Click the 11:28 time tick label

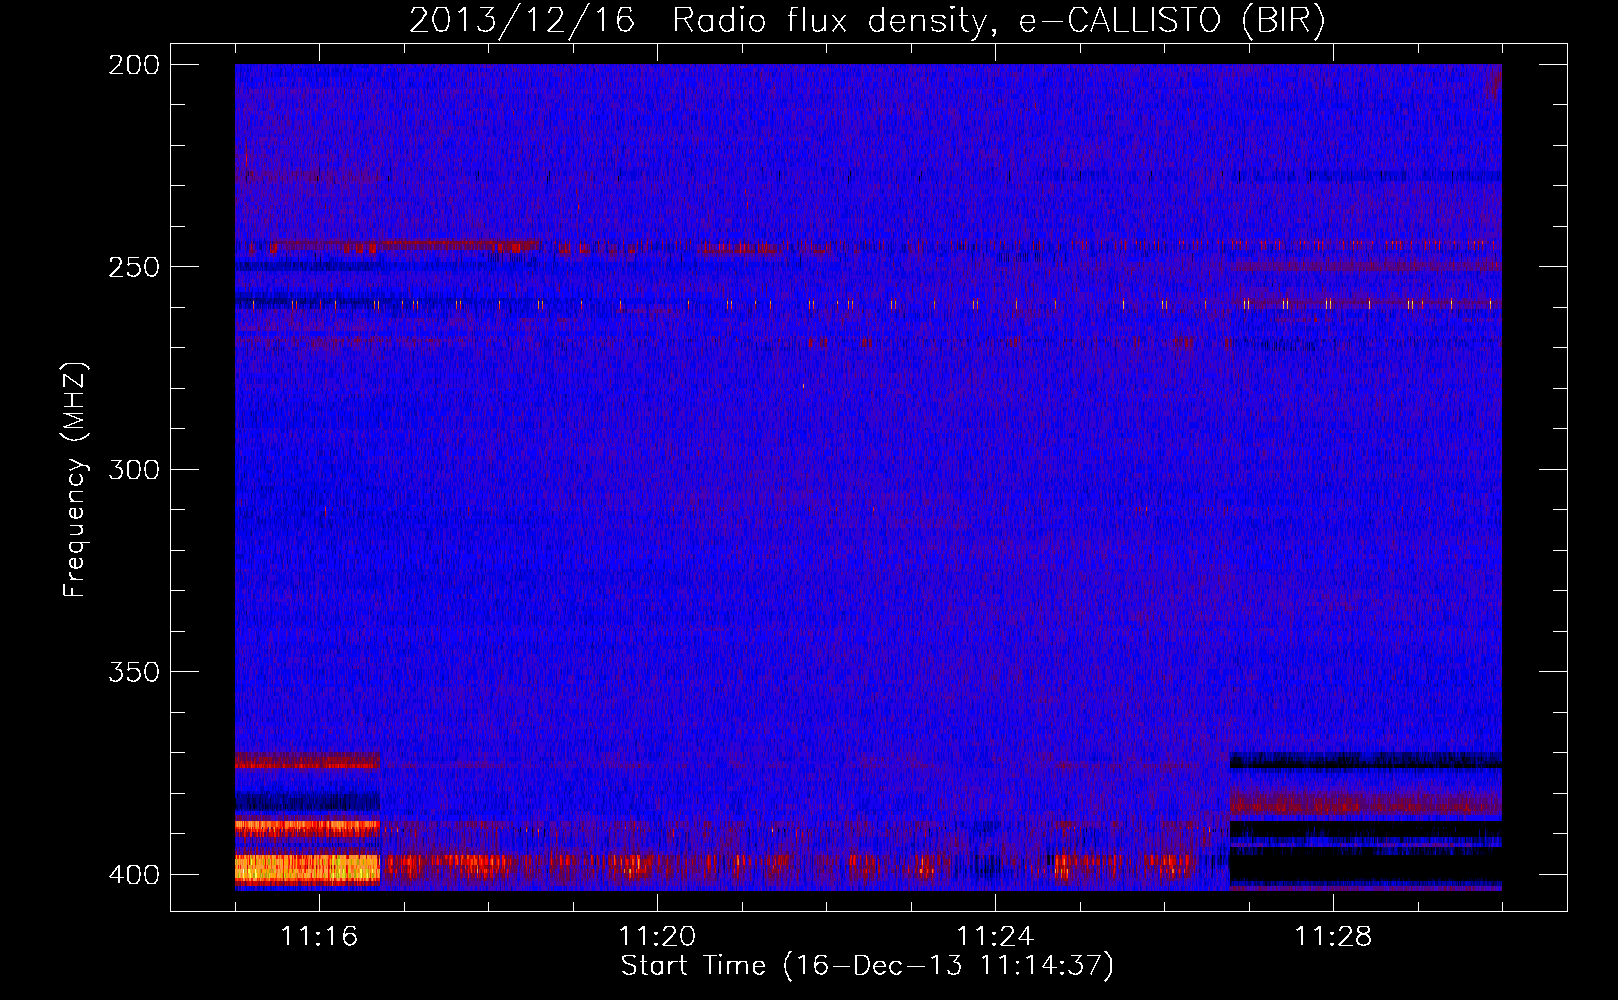[1333, 936]
